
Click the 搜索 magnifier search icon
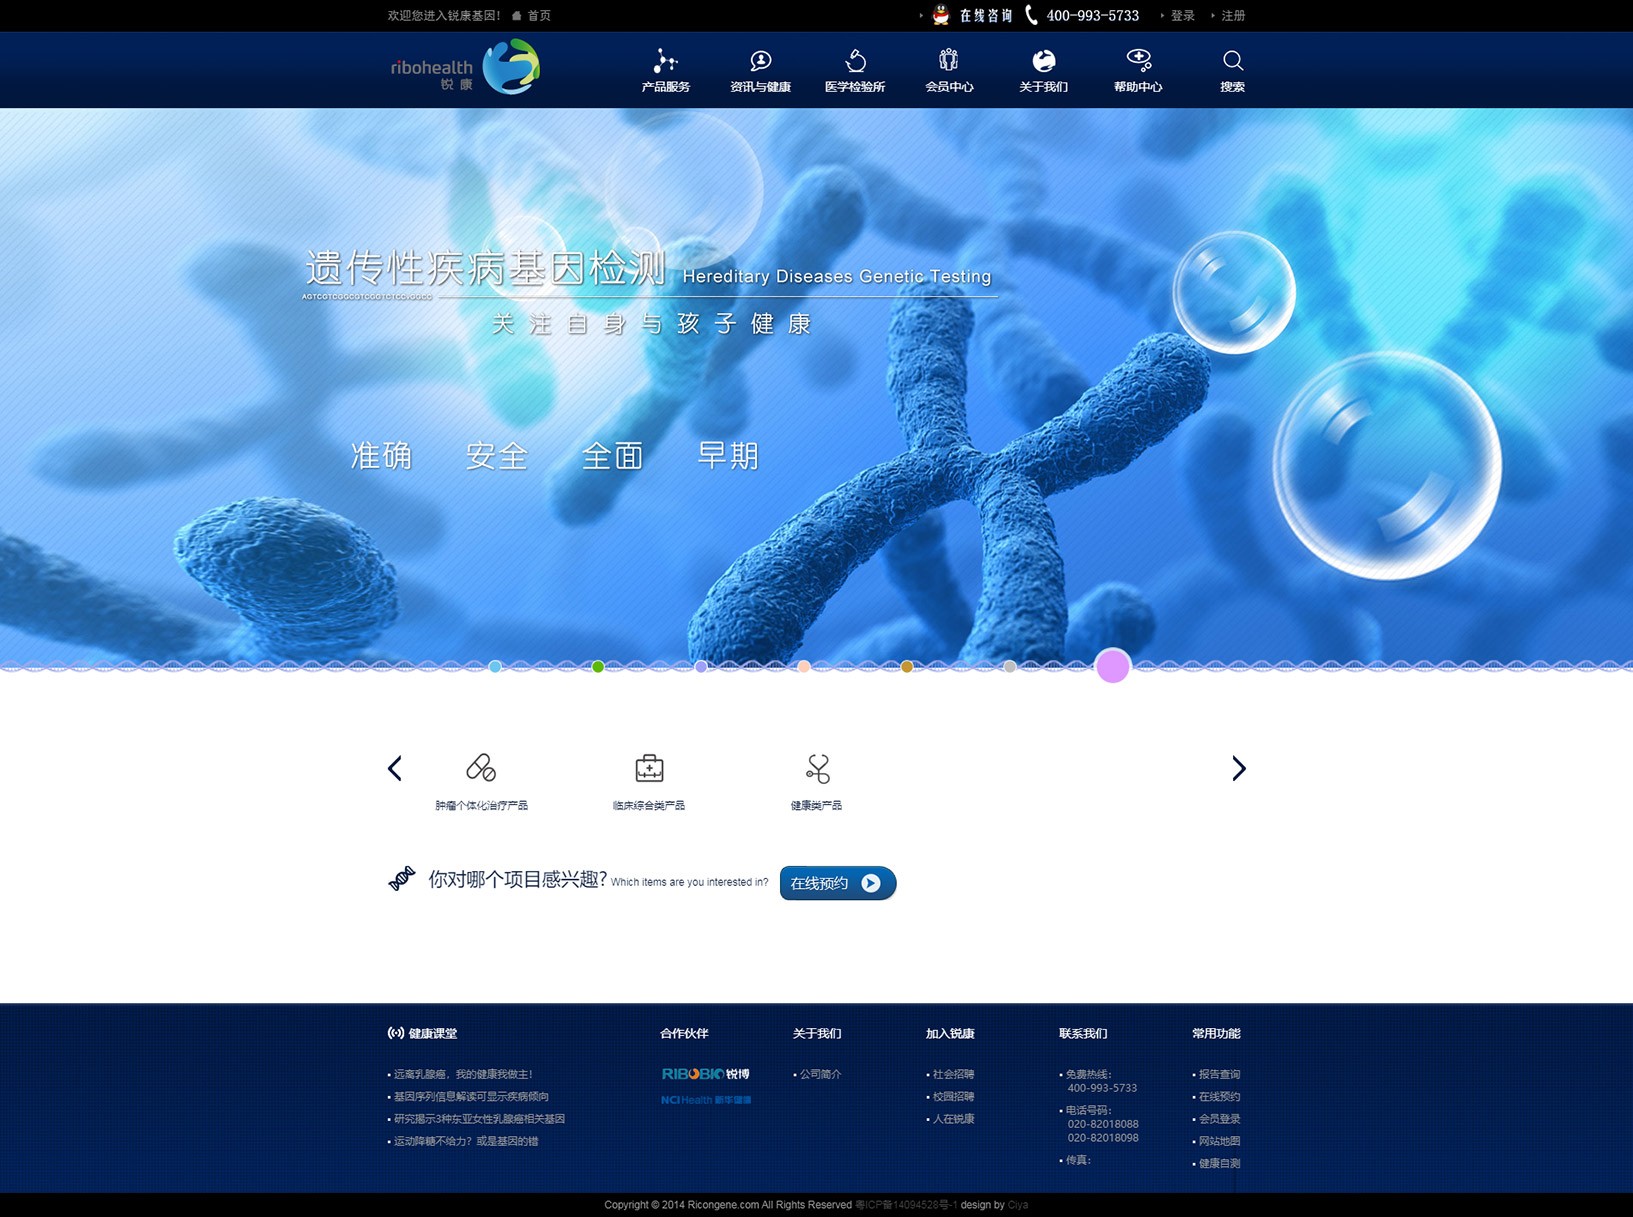[1232, 62]
